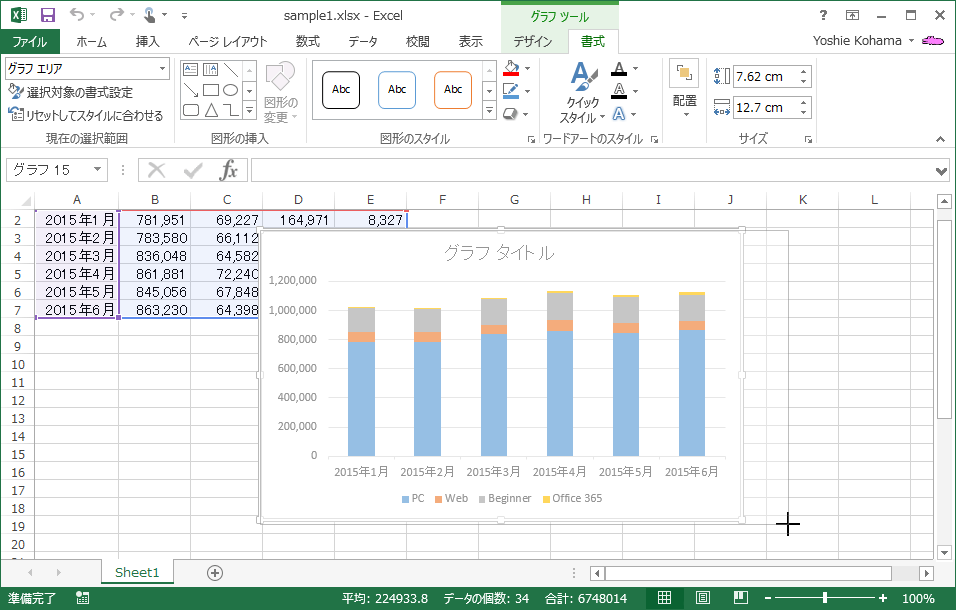Click the Undo arrow icon
Image resolution: width=956 pixels, height=610 pixels.
point(77,15)
